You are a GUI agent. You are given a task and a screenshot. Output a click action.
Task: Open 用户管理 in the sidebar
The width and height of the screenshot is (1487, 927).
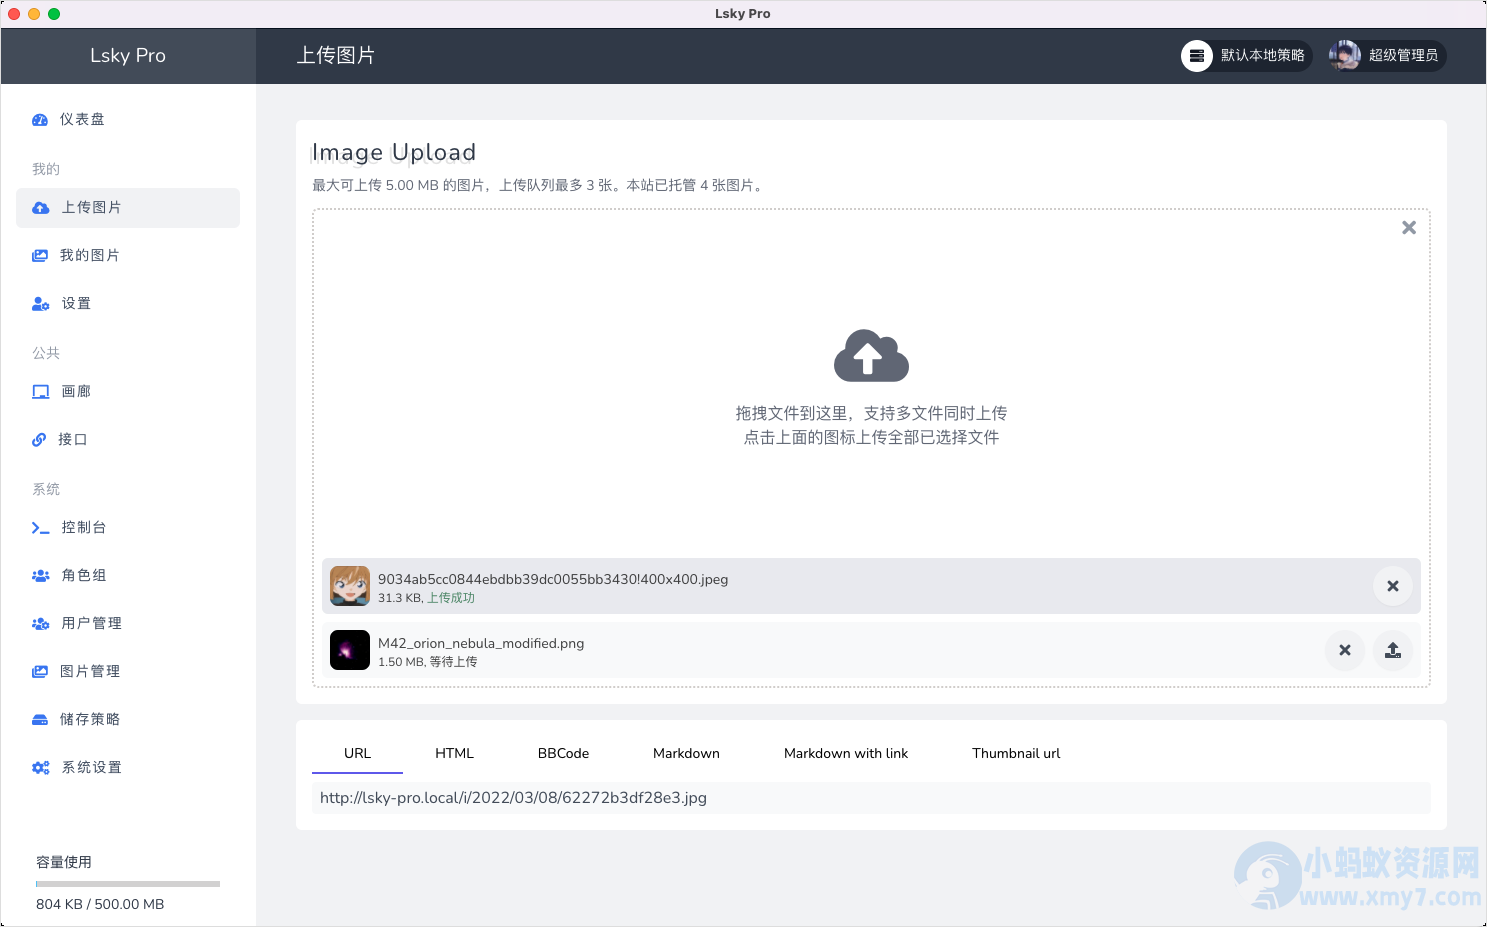point(128,624)
